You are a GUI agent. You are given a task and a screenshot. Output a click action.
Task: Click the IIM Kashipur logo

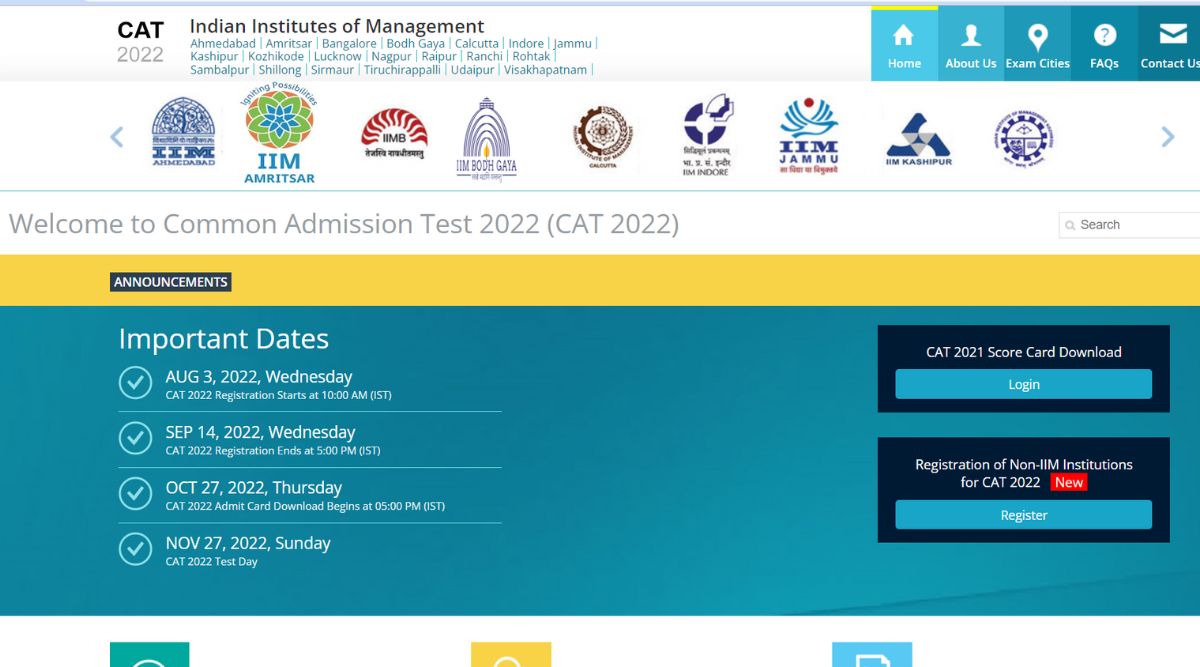pyautogui.click(x=919, y=139)
